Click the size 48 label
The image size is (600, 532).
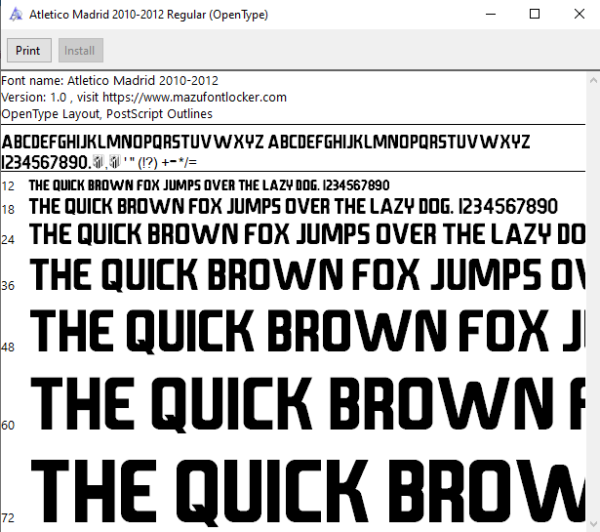(x=8, y=347)
